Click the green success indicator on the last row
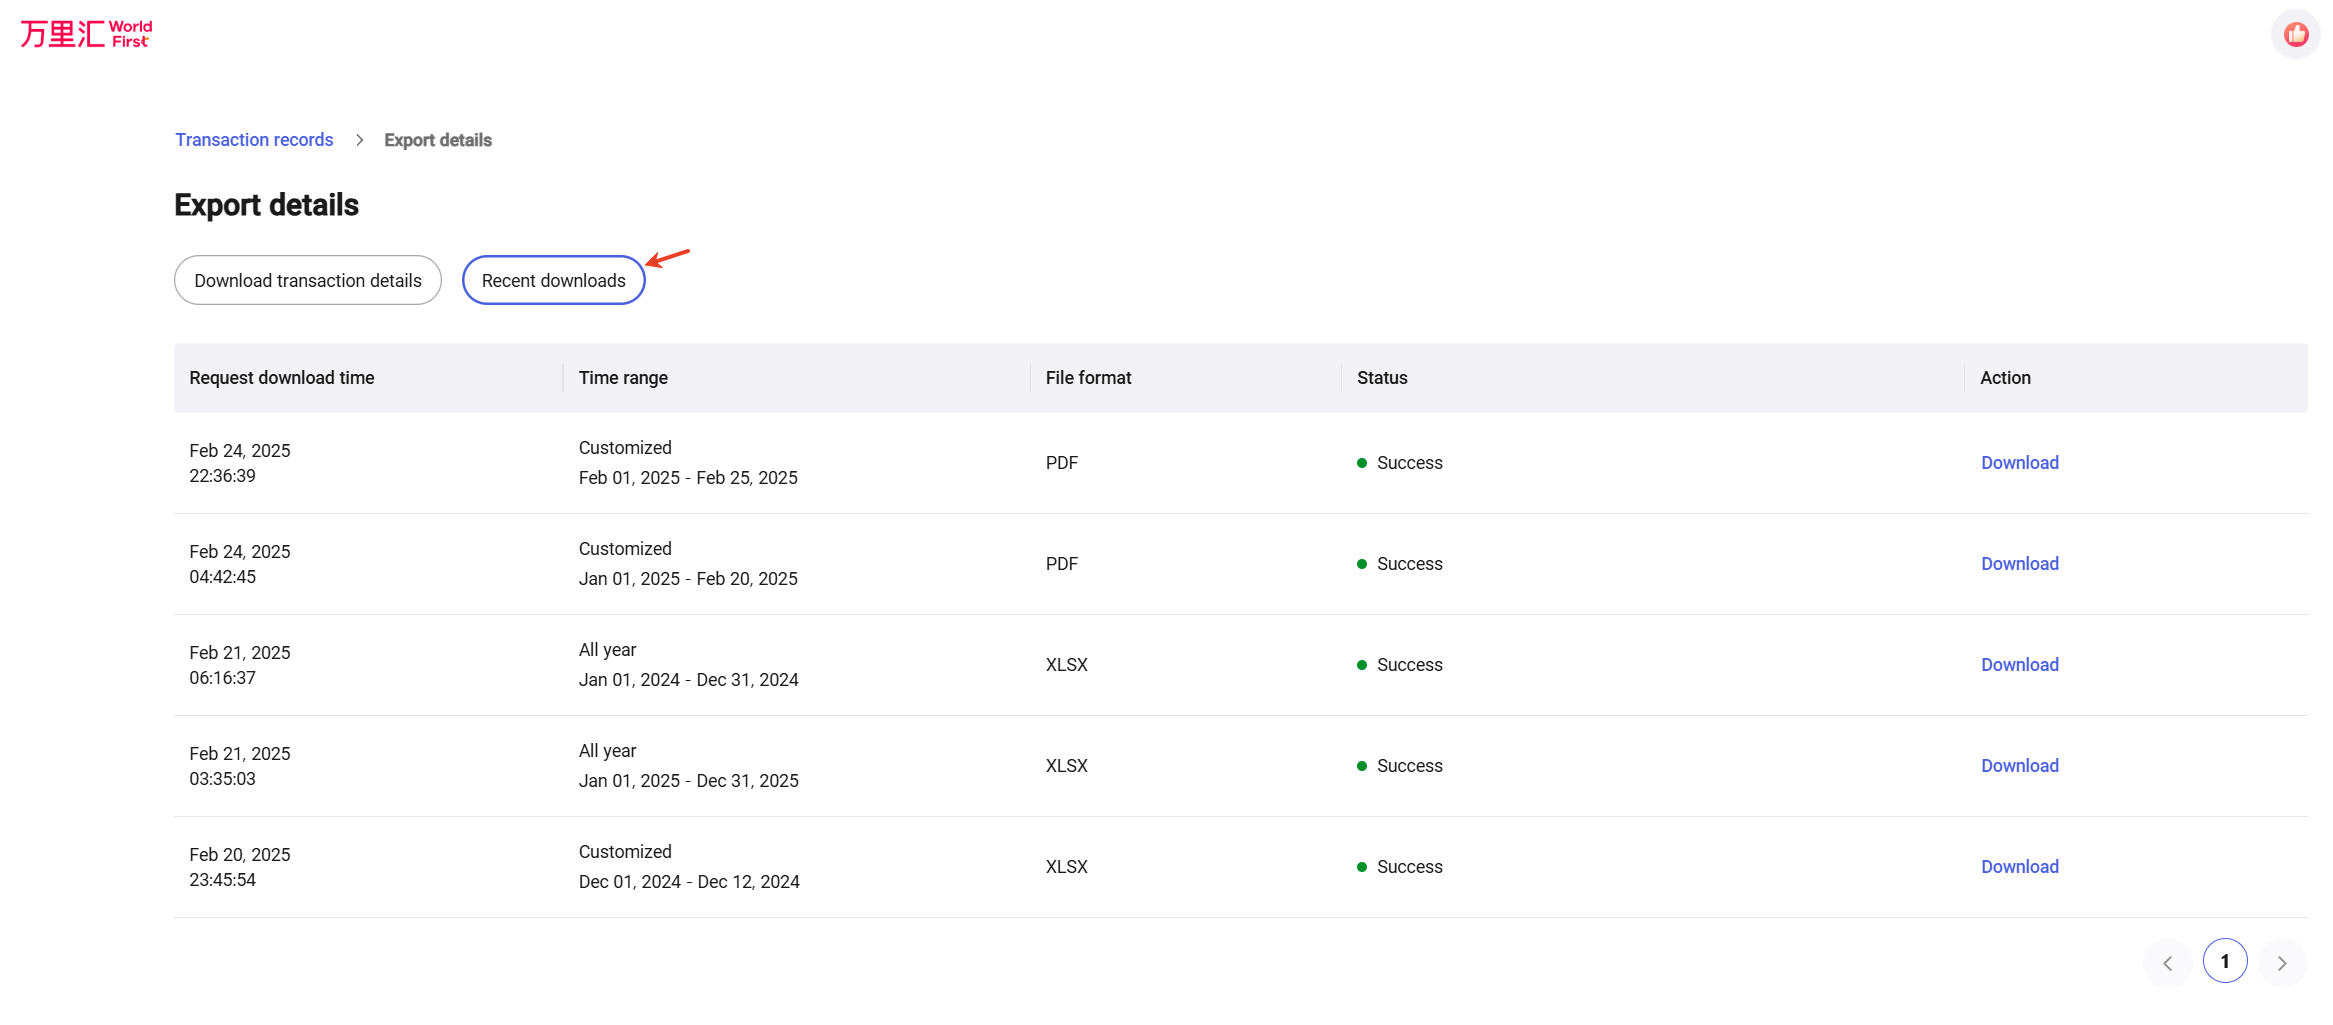The image size is (2333, 1025). [x=1361, y=866]
